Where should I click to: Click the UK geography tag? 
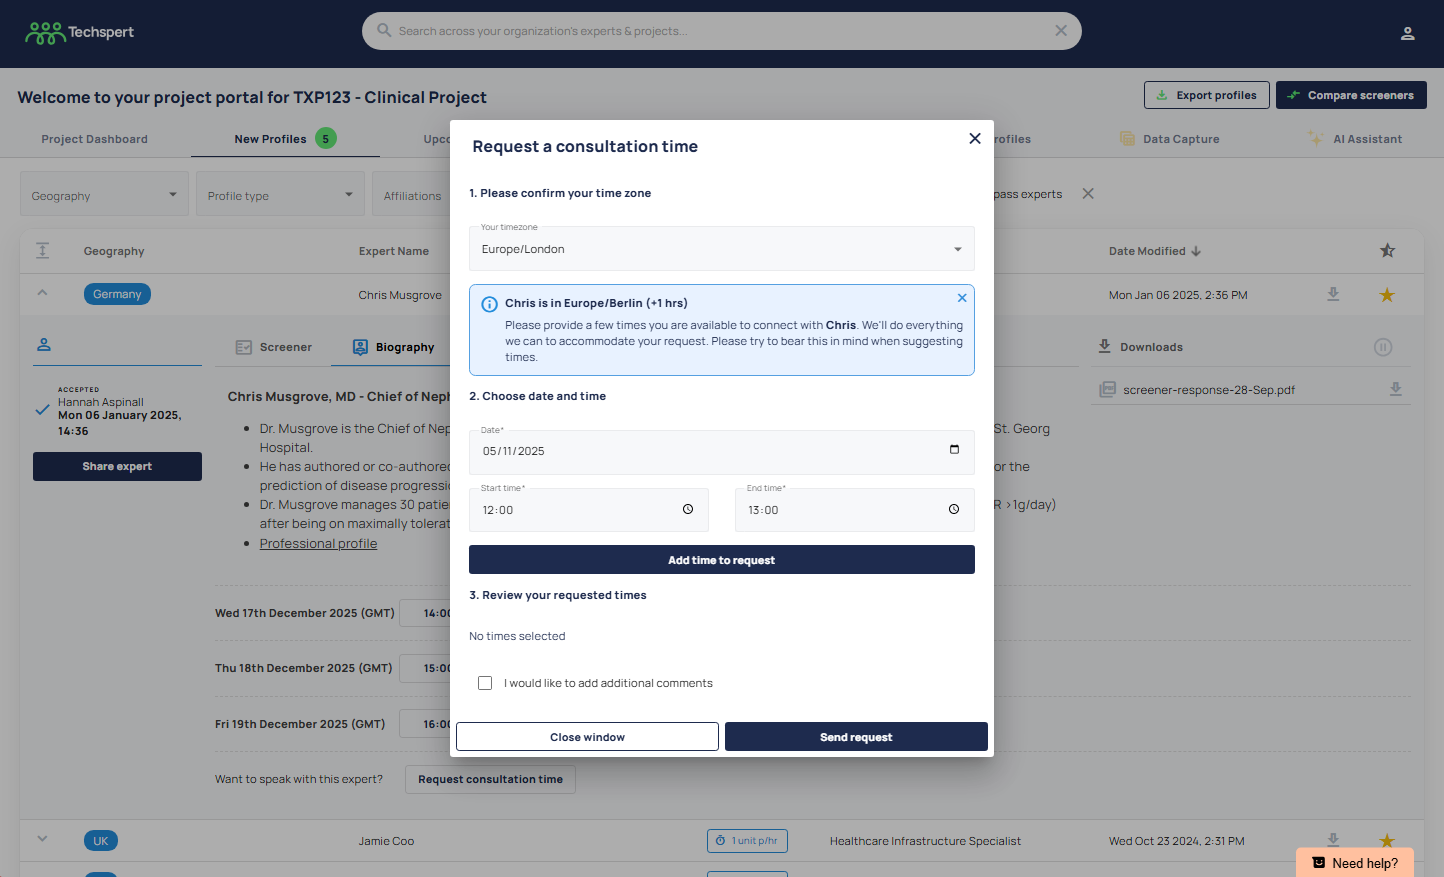[101, 841]
